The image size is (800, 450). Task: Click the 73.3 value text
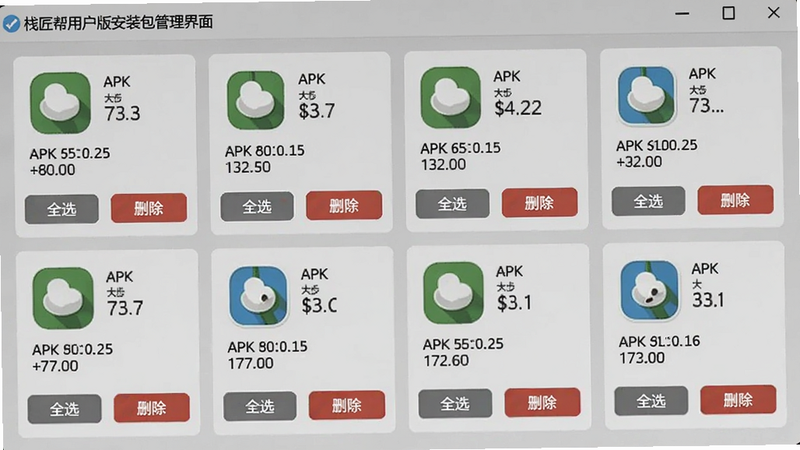[122, 113]
